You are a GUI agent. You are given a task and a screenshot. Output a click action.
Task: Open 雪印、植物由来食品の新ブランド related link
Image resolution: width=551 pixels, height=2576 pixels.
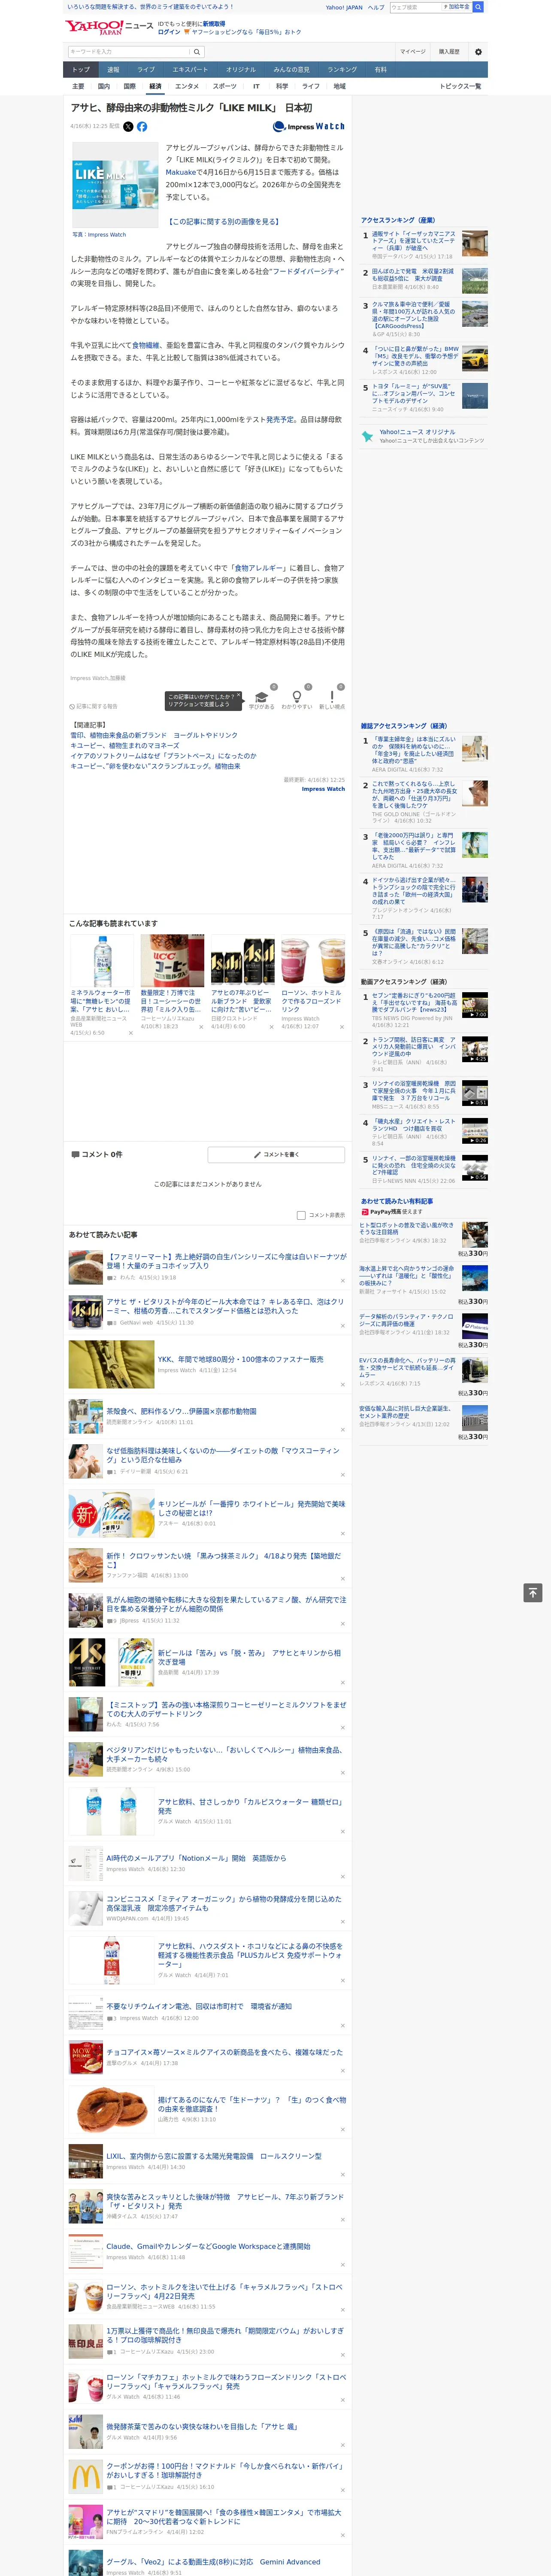[154, 735]
